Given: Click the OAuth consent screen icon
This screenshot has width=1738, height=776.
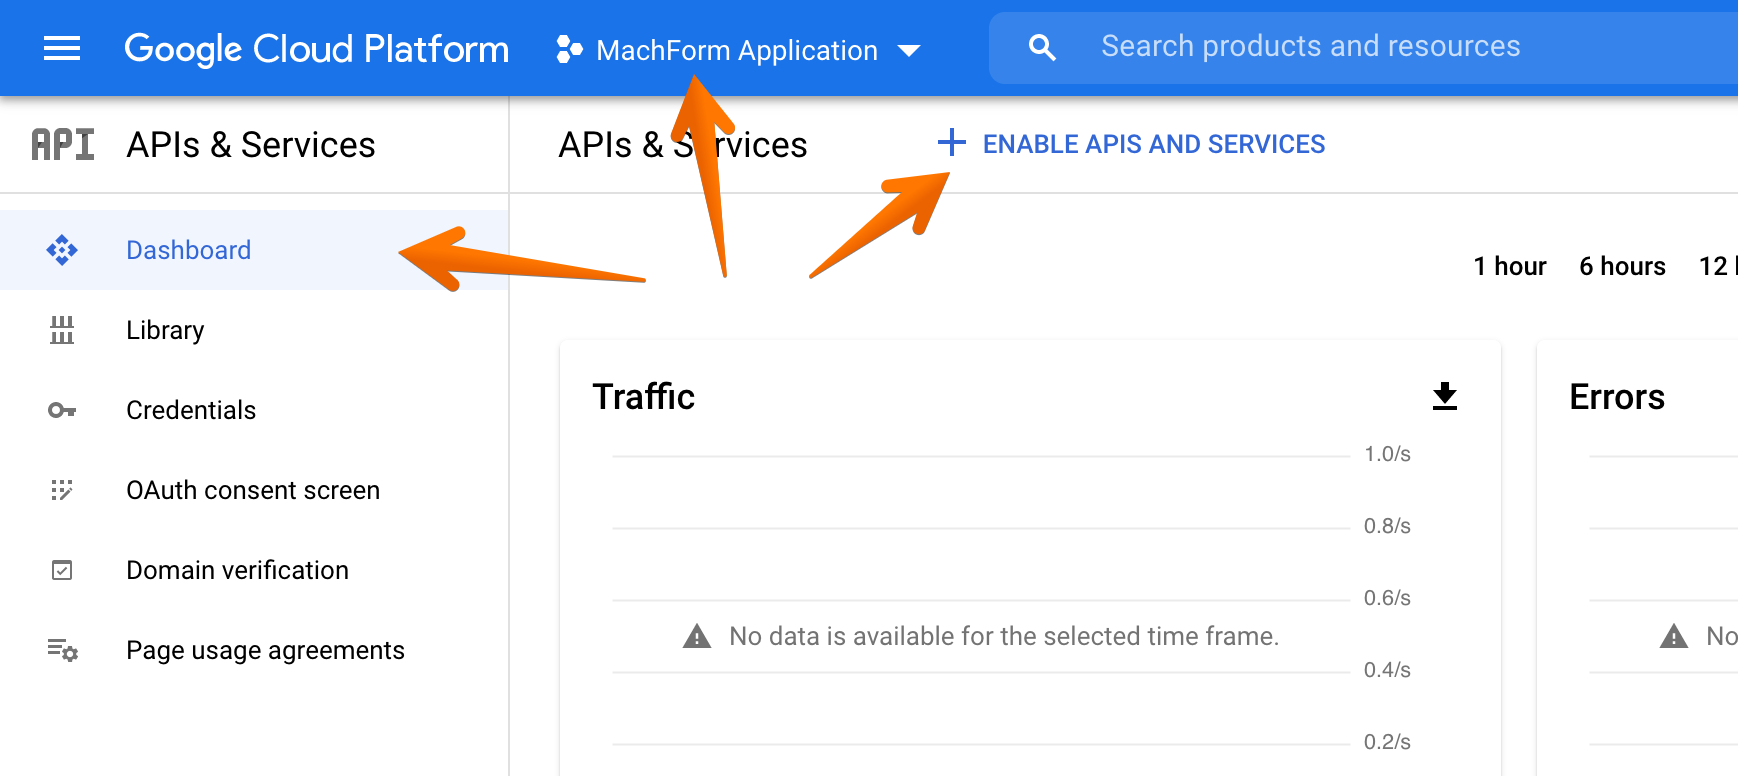Looking at the screenshot, I should [x=62, y=490].
